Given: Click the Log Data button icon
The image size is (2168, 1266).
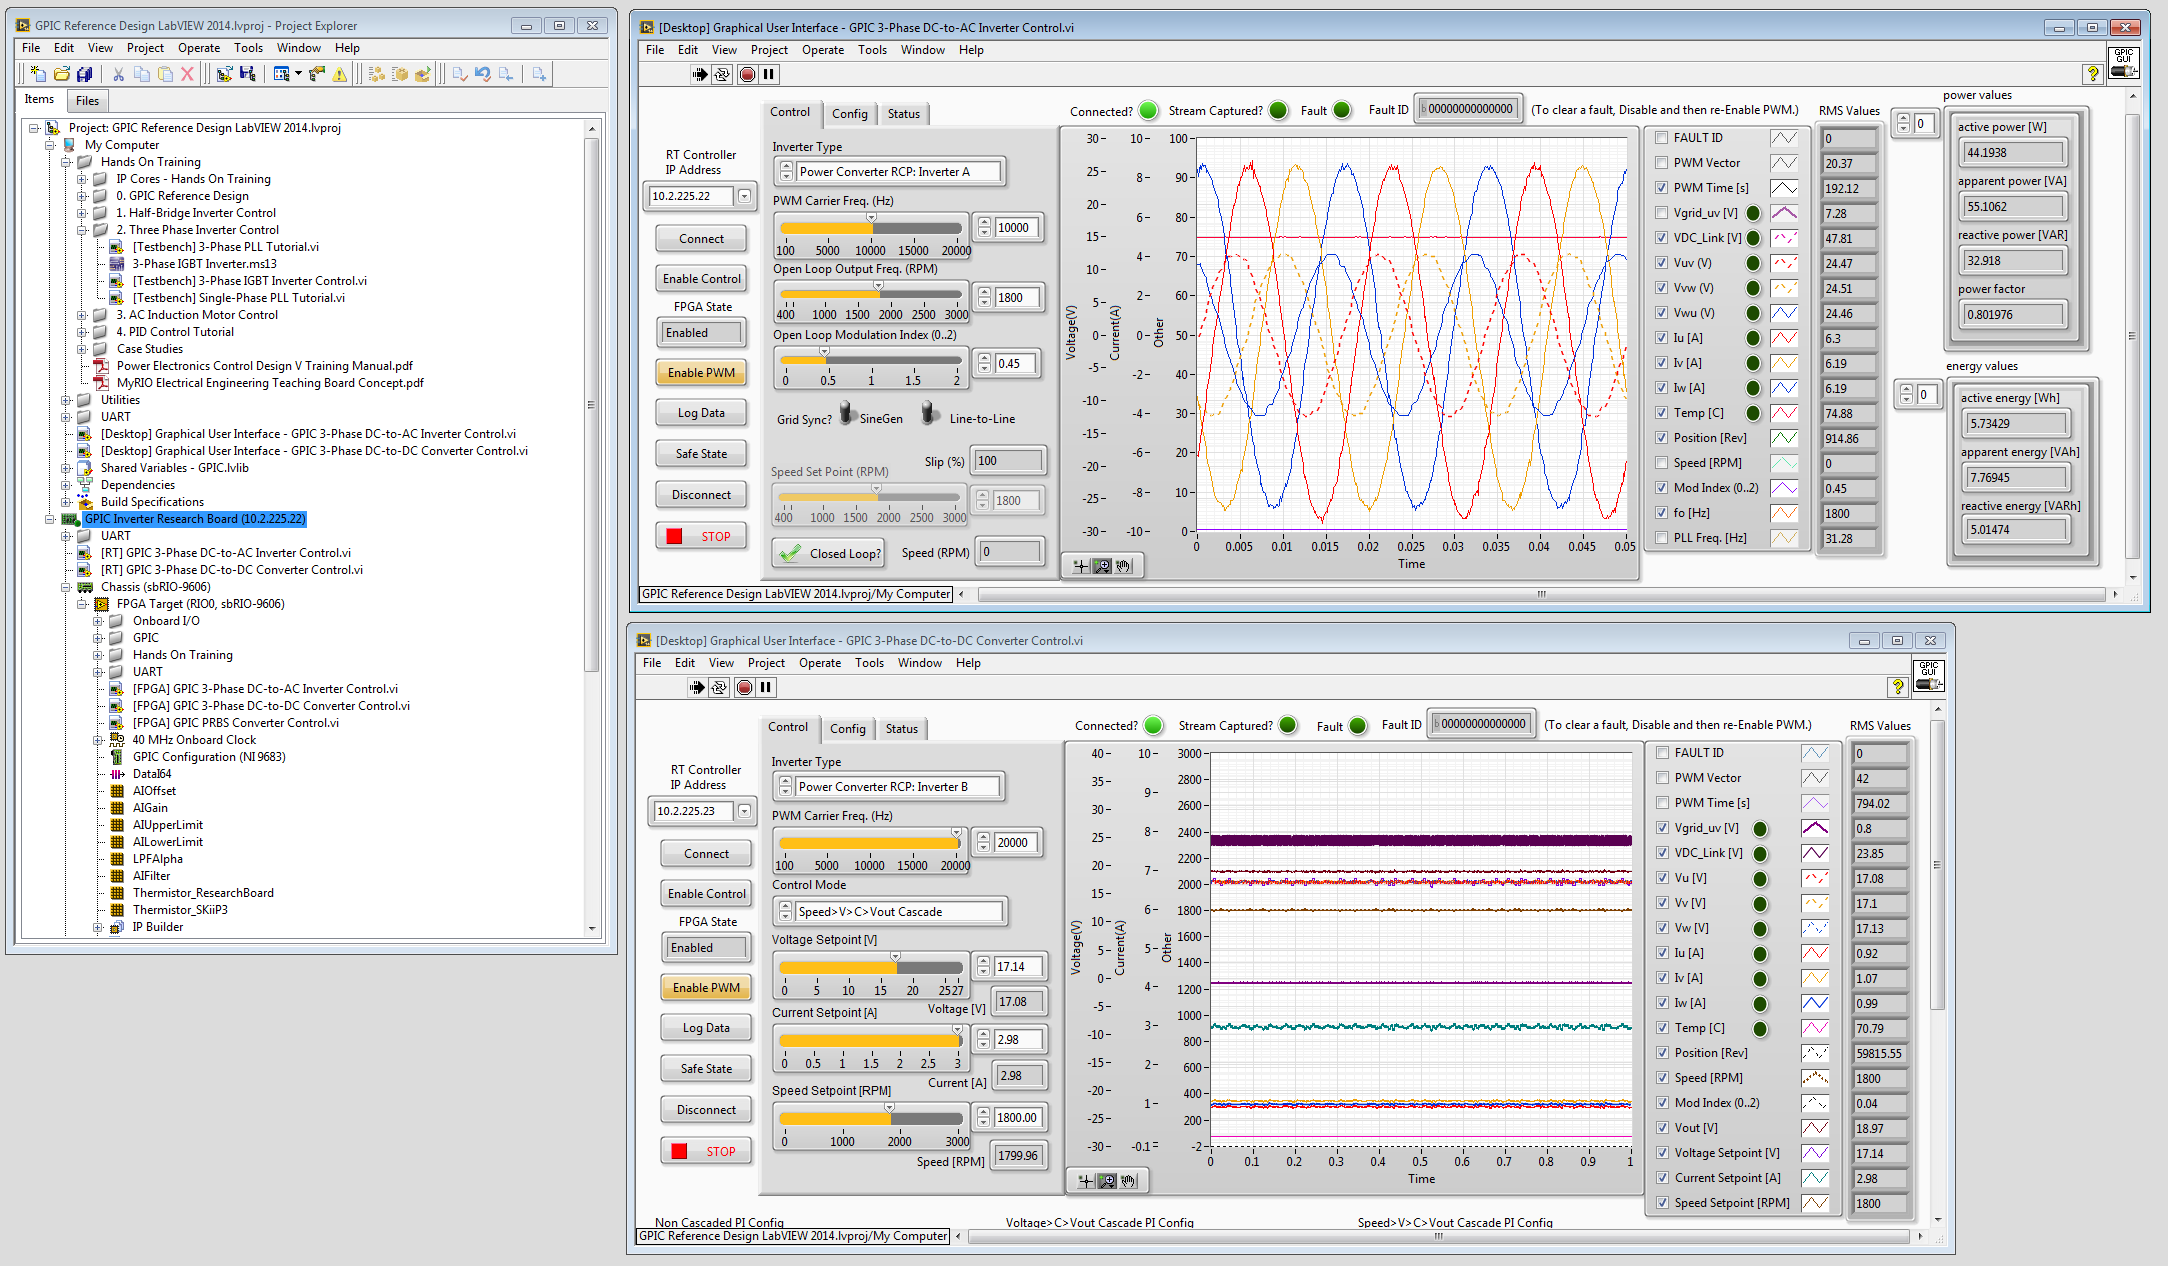Looking at the screenshot, I should point(702,413).
